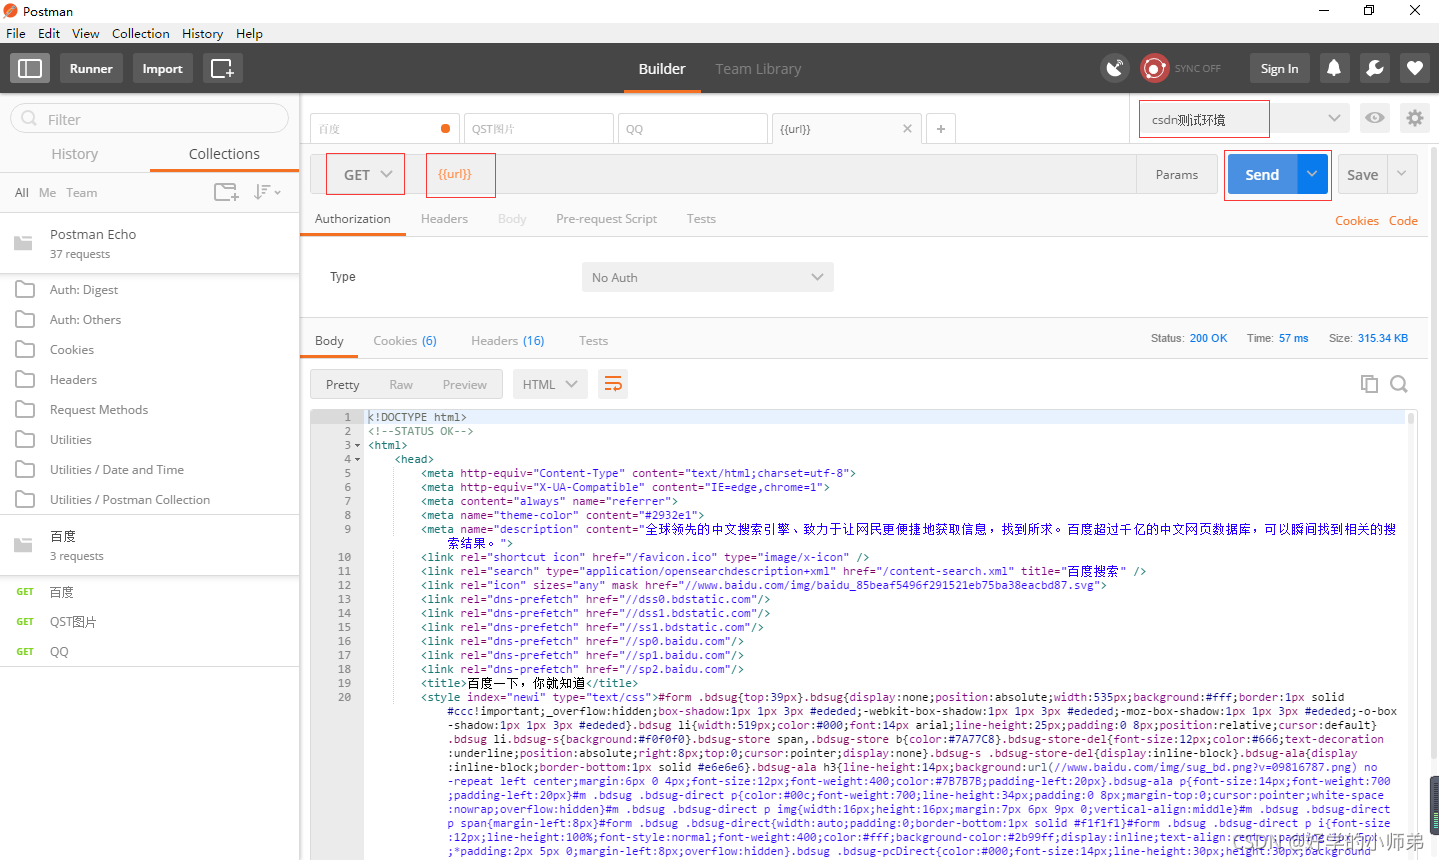Image resolution: width=1439 pixels, height=860 pixels.
Task: Open the Postman Echo collection folder
Action: pyautogui.click(x=150, y=243)
